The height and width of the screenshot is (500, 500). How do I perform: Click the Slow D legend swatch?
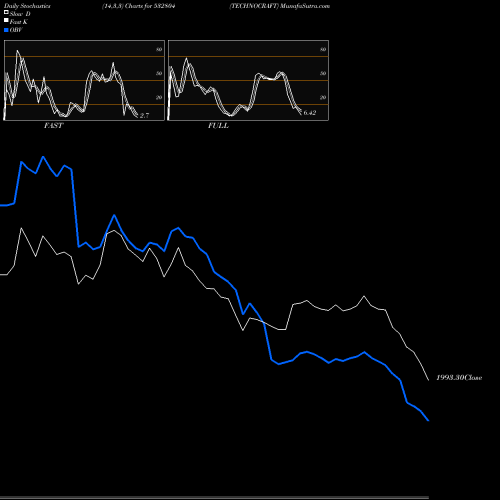pos(6,12)
